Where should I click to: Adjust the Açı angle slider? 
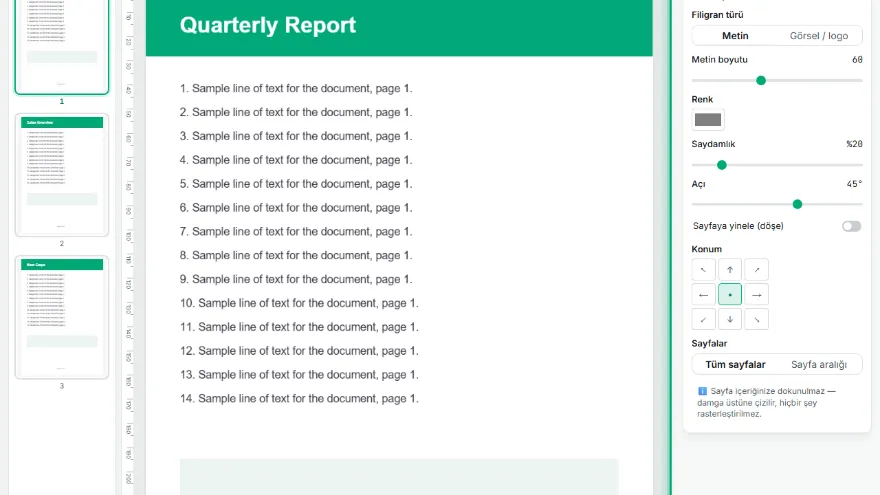click(777, 204)
